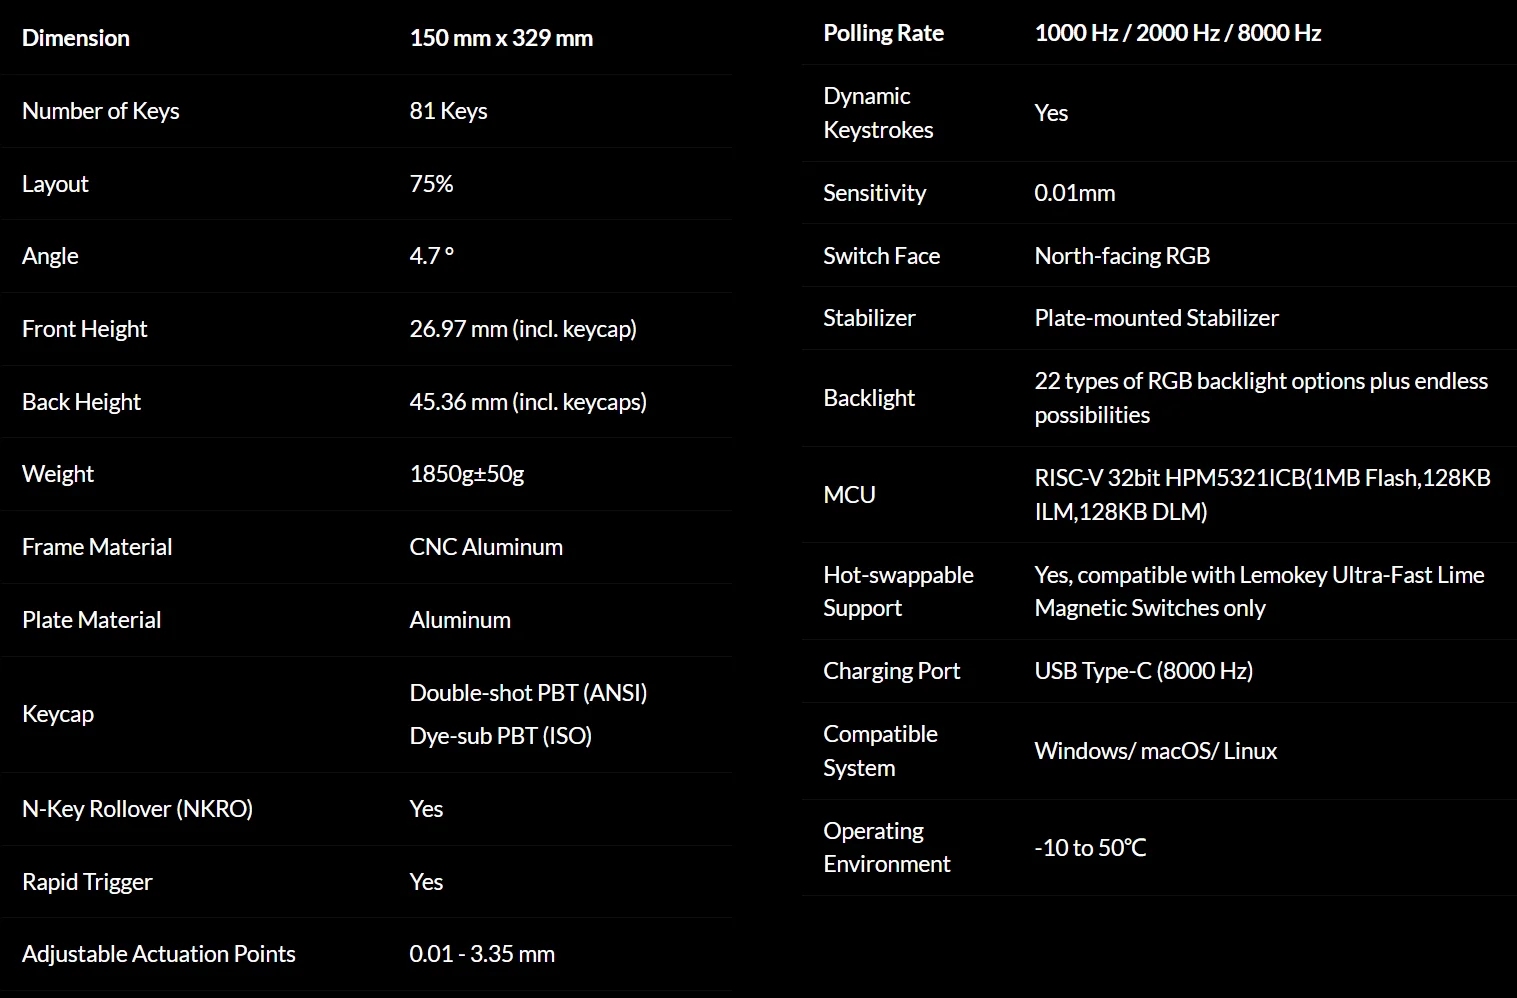Screen dimensions: 1517x998
Task: Select the 1000 Hz / 2000 Hz / 8000 Hz value
Action: tap(1178, 33)
